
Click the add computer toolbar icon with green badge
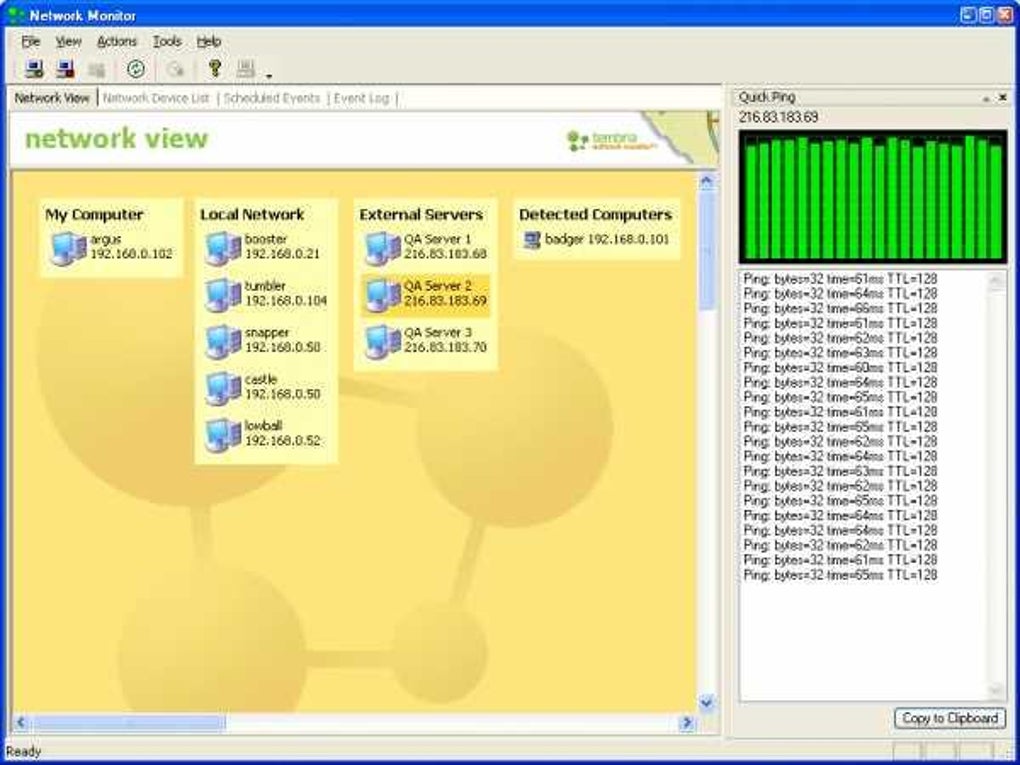34,68
